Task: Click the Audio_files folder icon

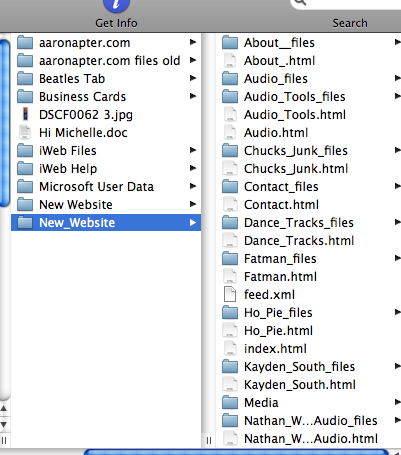Action: 230,79
